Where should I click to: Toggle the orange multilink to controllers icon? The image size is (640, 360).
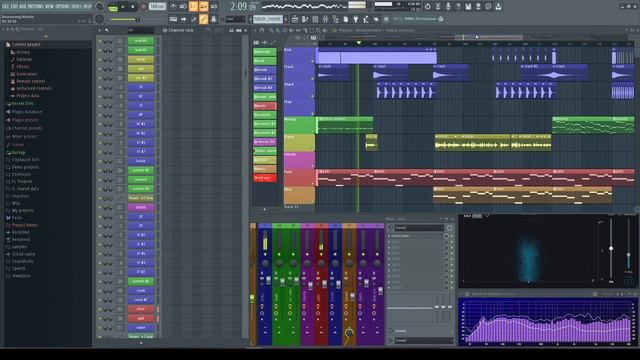tap(204, 19)
